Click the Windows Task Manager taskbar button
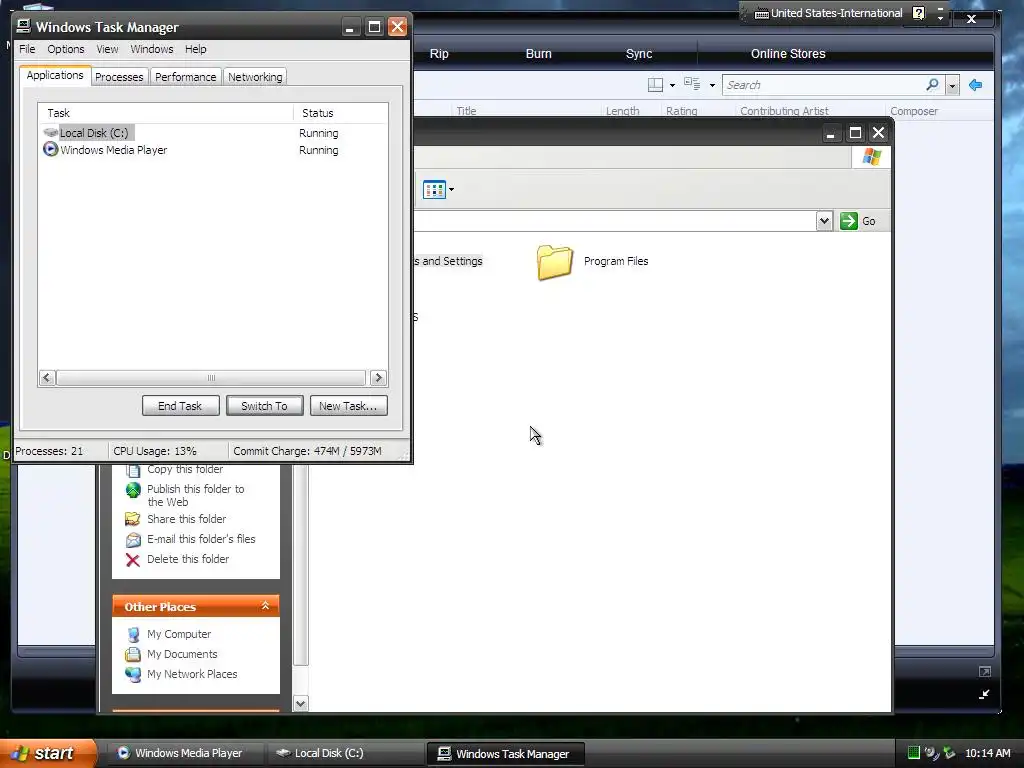Screen dimensions: 1024x768 pyautogui.click(x=506, y=754)
